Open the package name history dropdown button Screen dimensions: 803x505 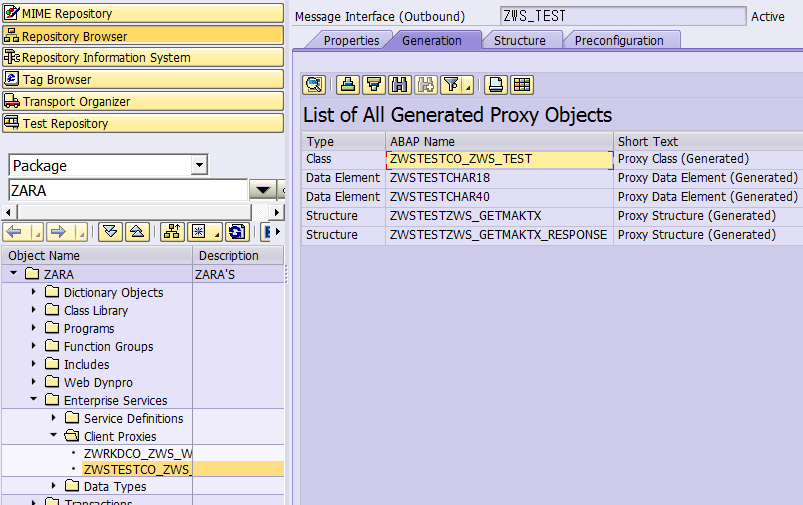click(x=263, y=191)
